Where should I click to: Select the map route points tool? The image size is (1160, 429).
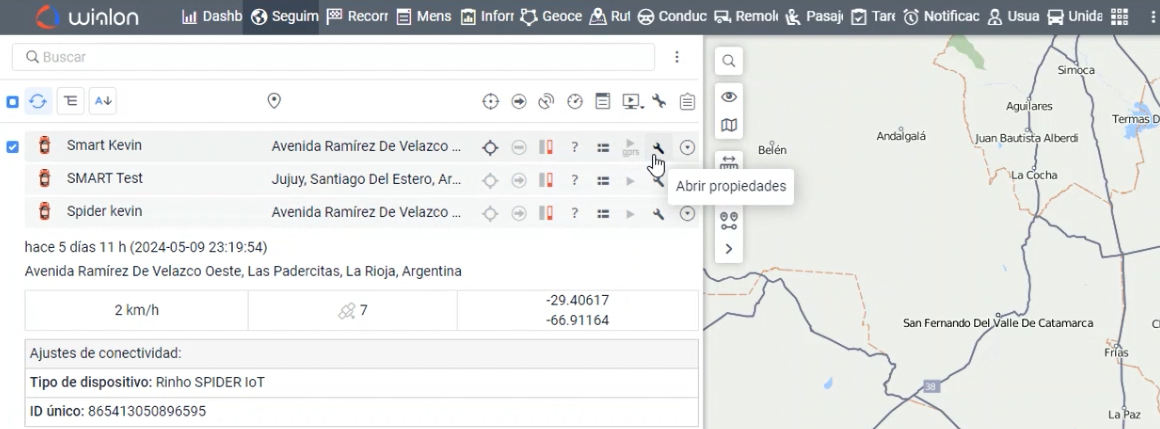coord(729,220)
